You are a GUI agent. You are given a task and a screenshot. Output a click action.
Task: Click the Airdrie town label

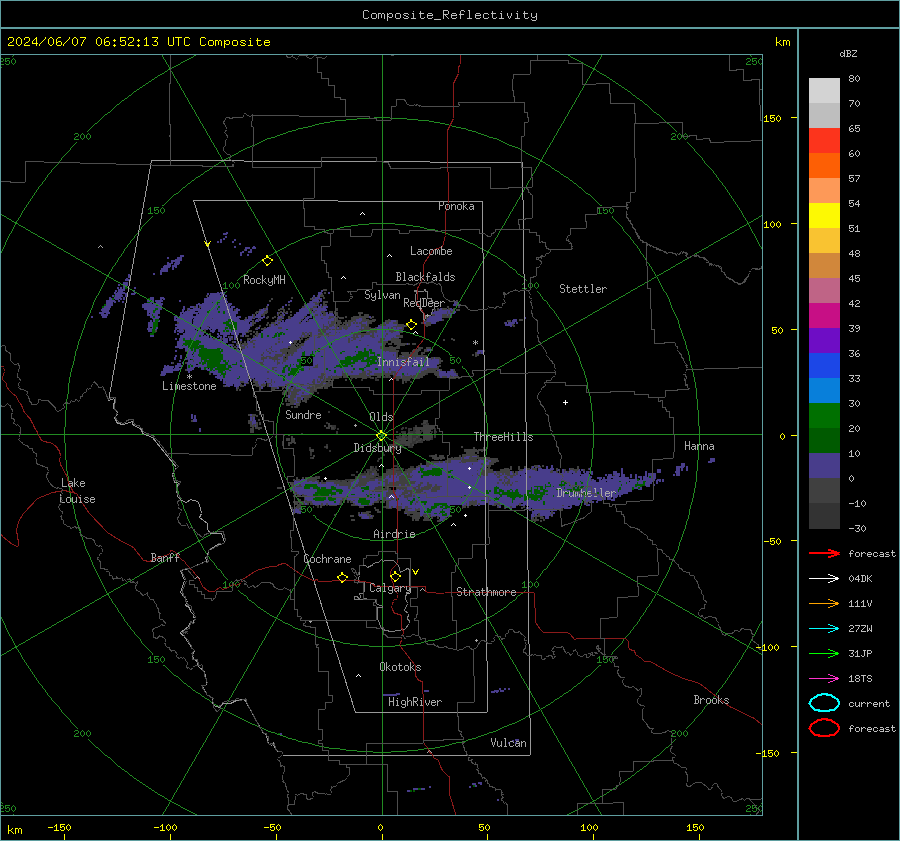pos(394,534)
